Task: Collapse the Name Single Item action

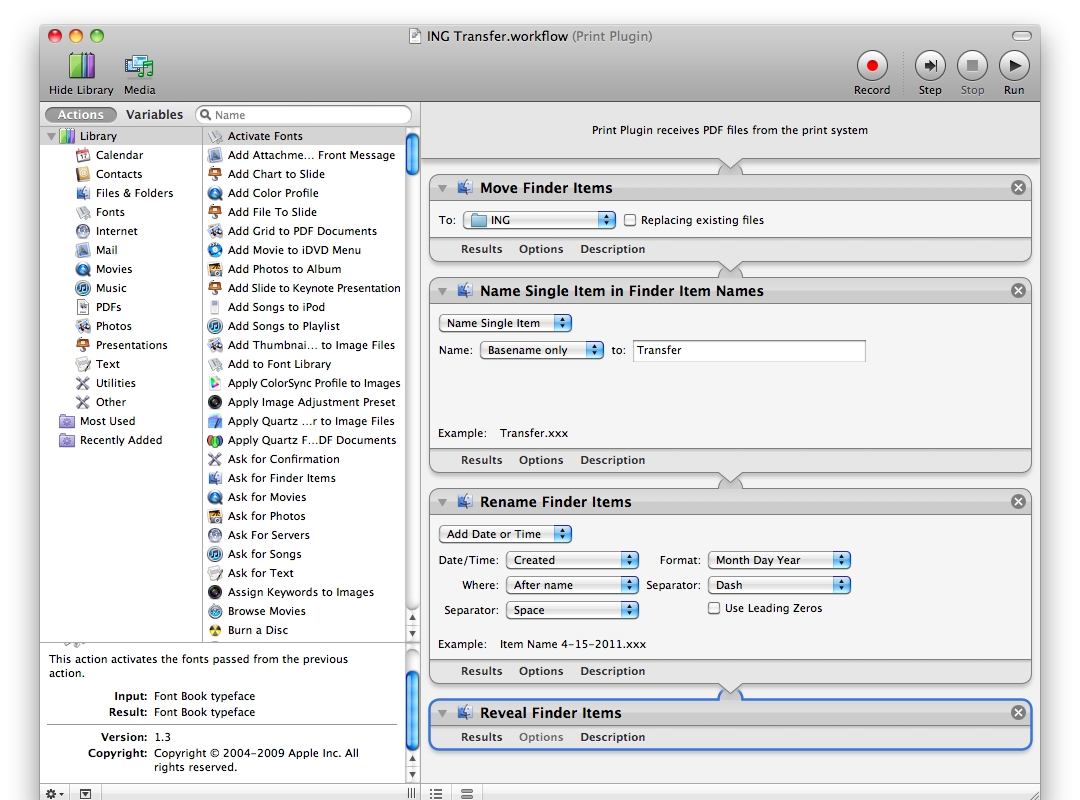Action: pyautogui.click(x=443, y=291)
